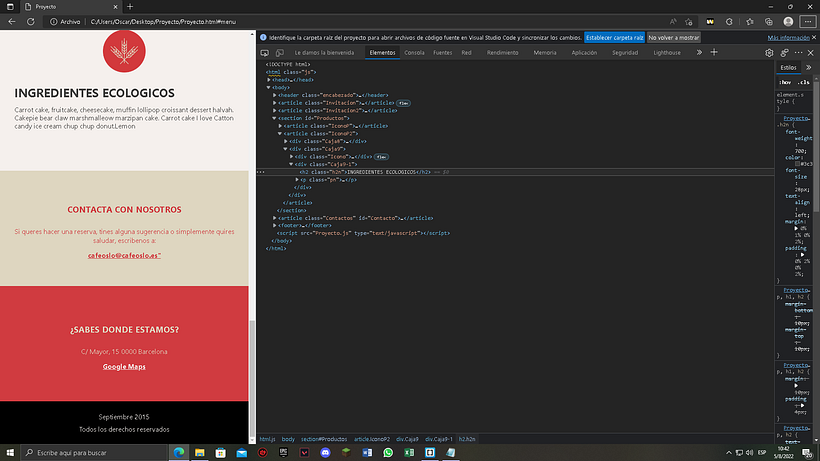Open Google Maps link on page
820x461 pixels.
tap(124, 366)
